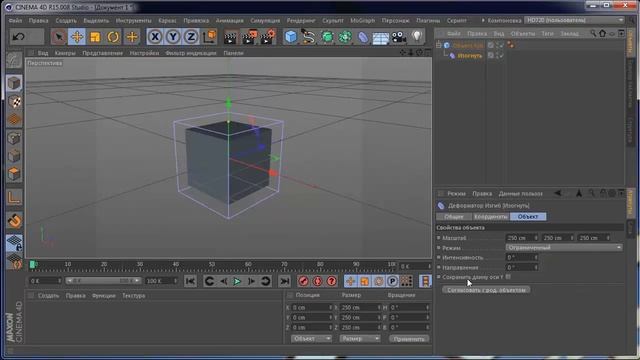
Task: Open the Deformer objects icon
Action: pyautogui.click(x=363, y=37)
